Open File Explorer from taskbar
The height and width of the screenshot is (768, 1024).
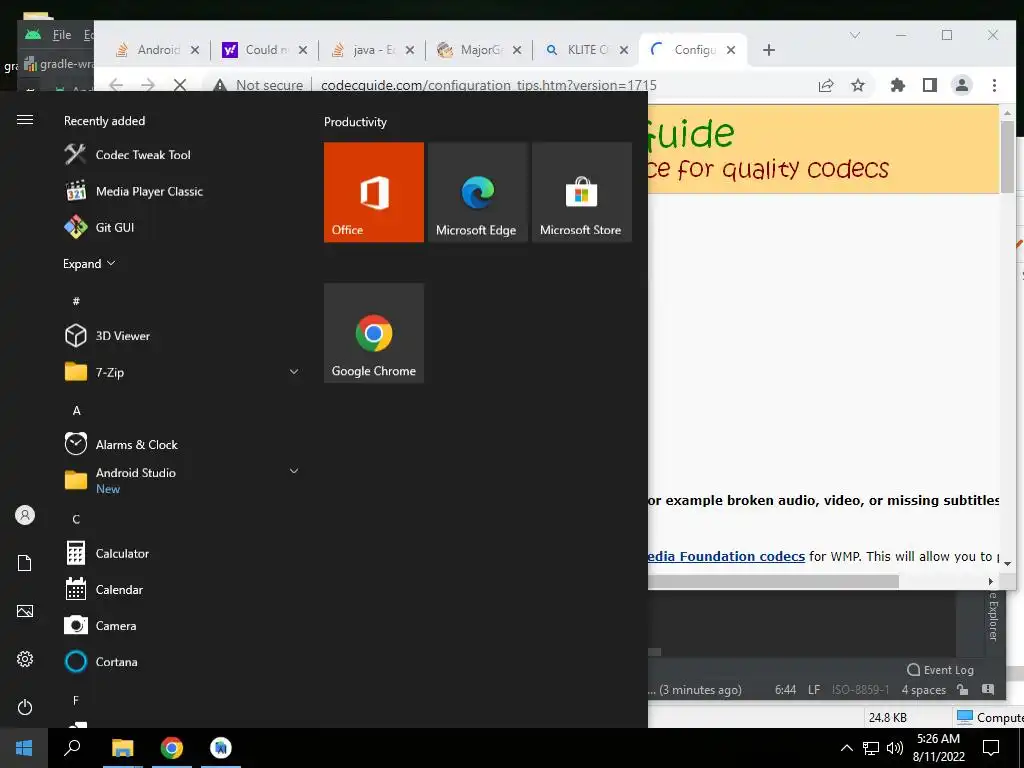[x=122, y=748]
